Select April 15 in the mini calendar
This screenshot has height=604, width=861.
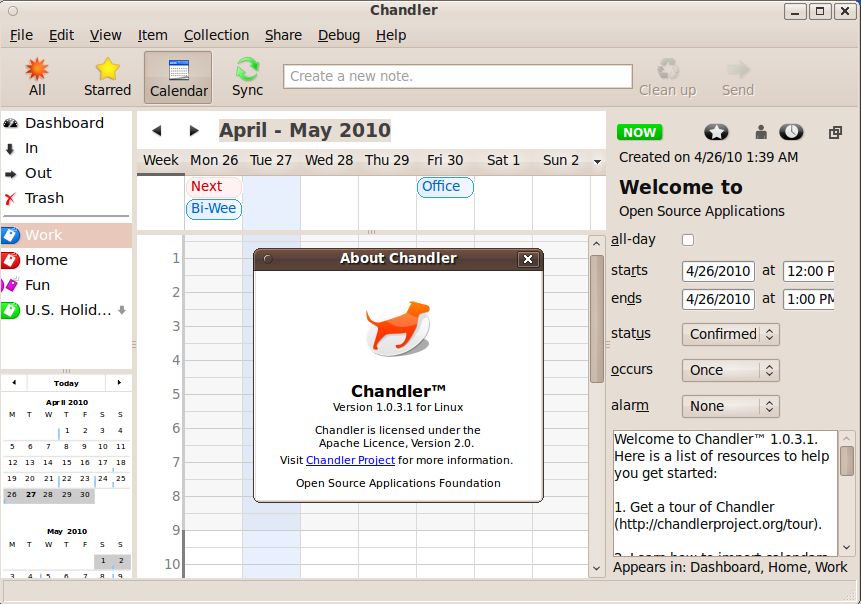pyautogui.click(x=66, y=462)
